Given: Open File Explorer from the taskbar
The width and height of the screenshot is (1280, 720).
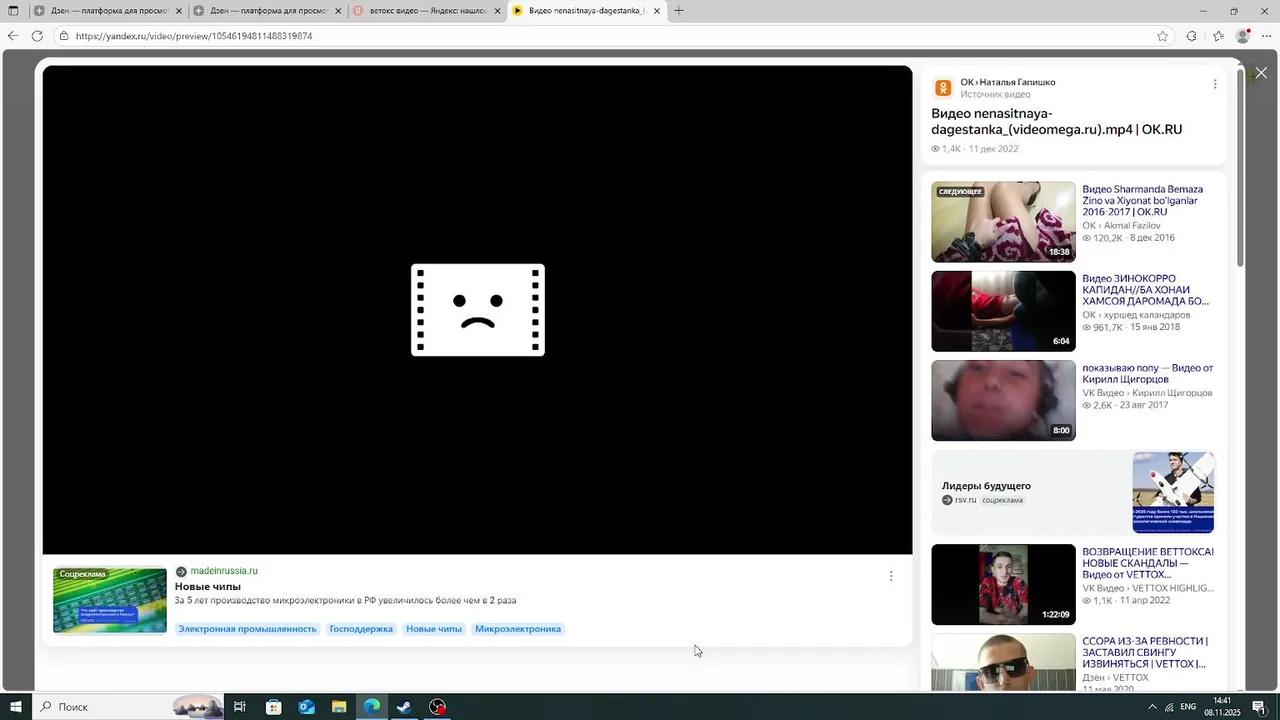Looking at the screenshot, I should click(x=339, y=707).
